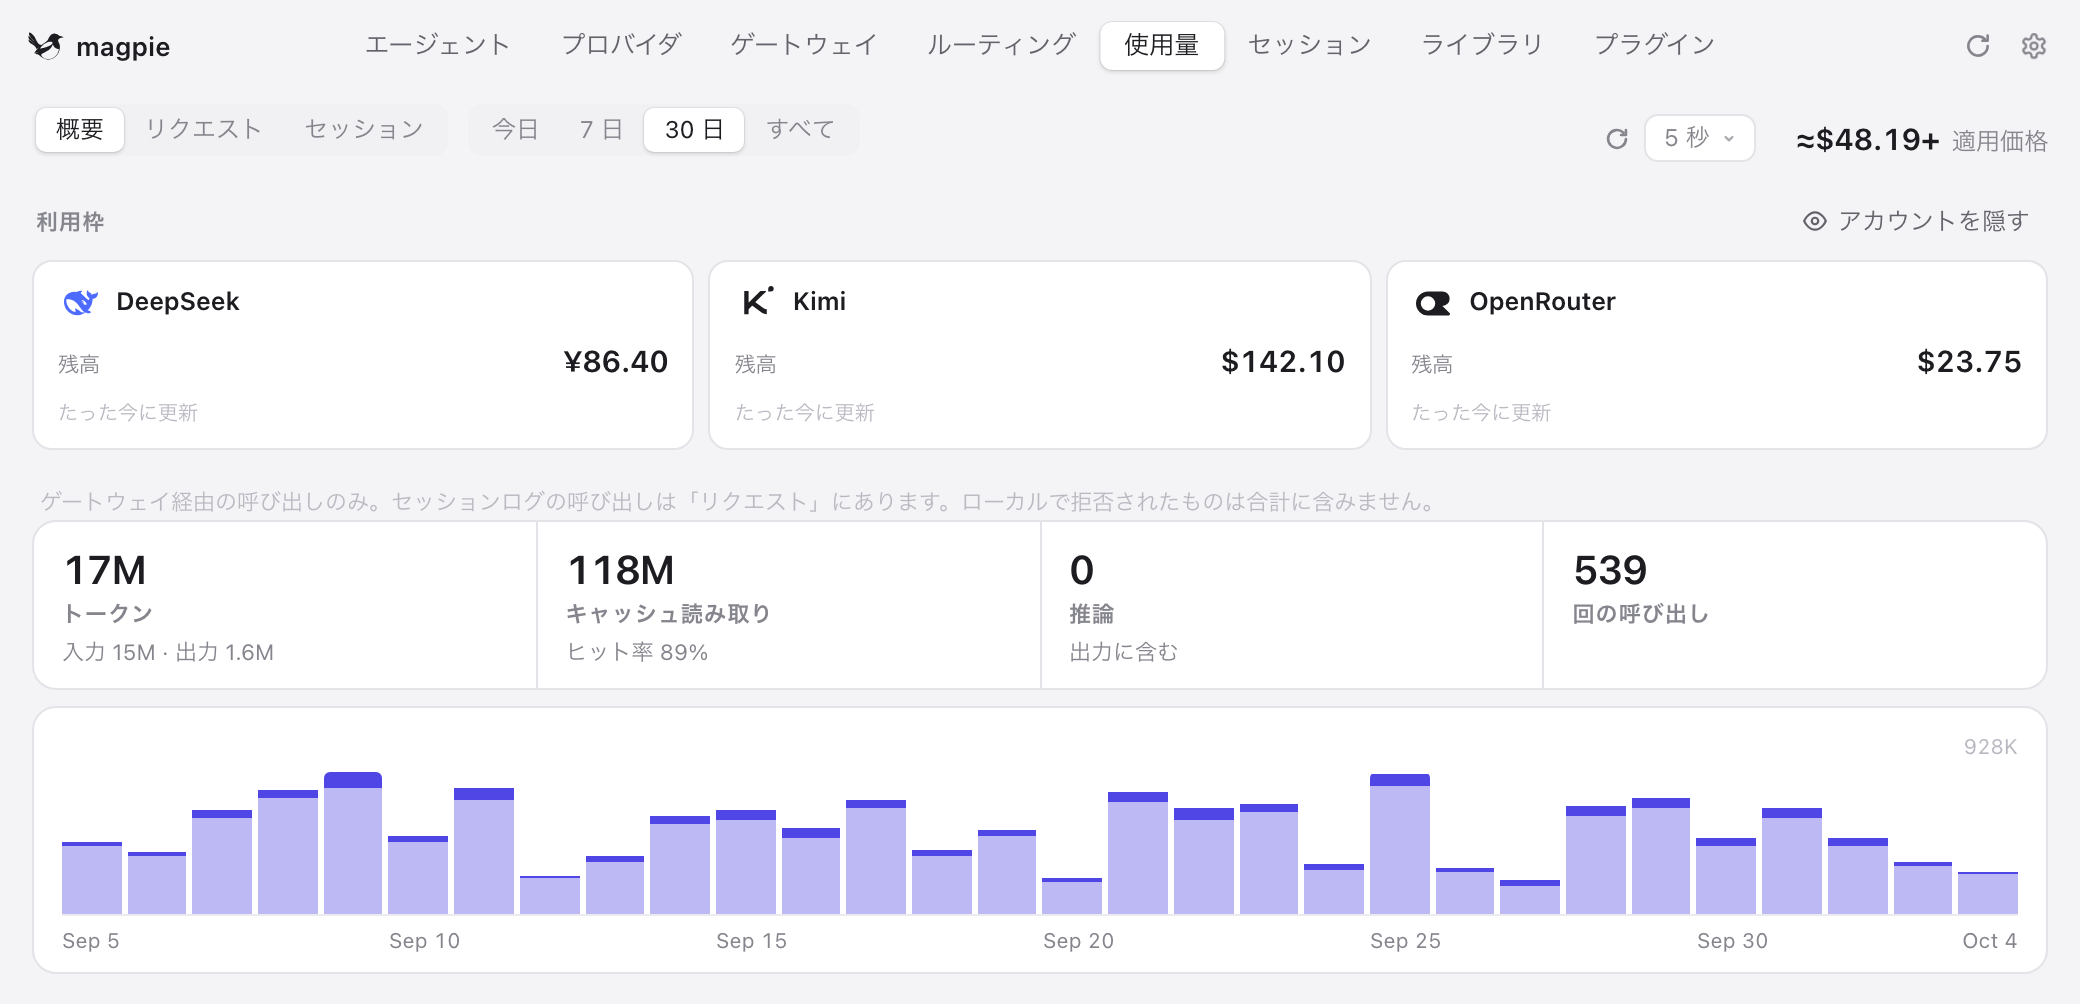Screen dimensions: 2080x1004
Task: Open the プラグイン tab
Action: coord(1655,45)
